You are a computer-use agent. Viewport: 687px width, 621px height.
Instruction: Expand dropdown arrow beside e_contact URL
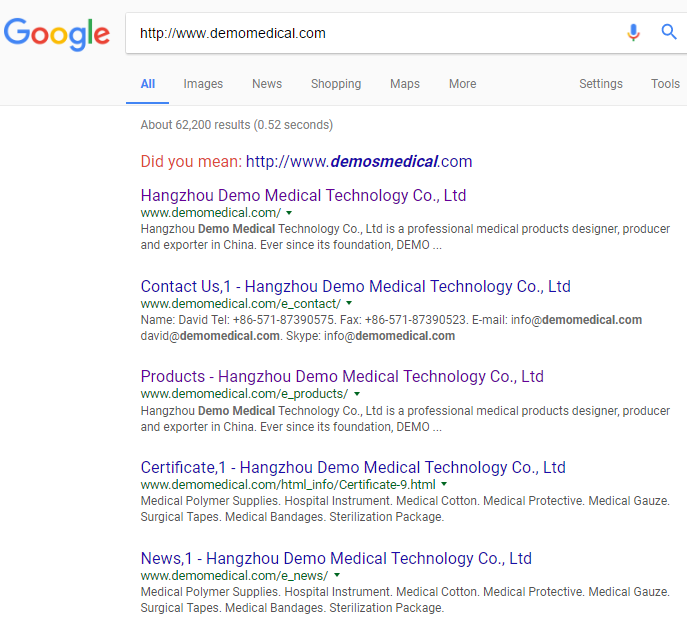pos(349,303)
